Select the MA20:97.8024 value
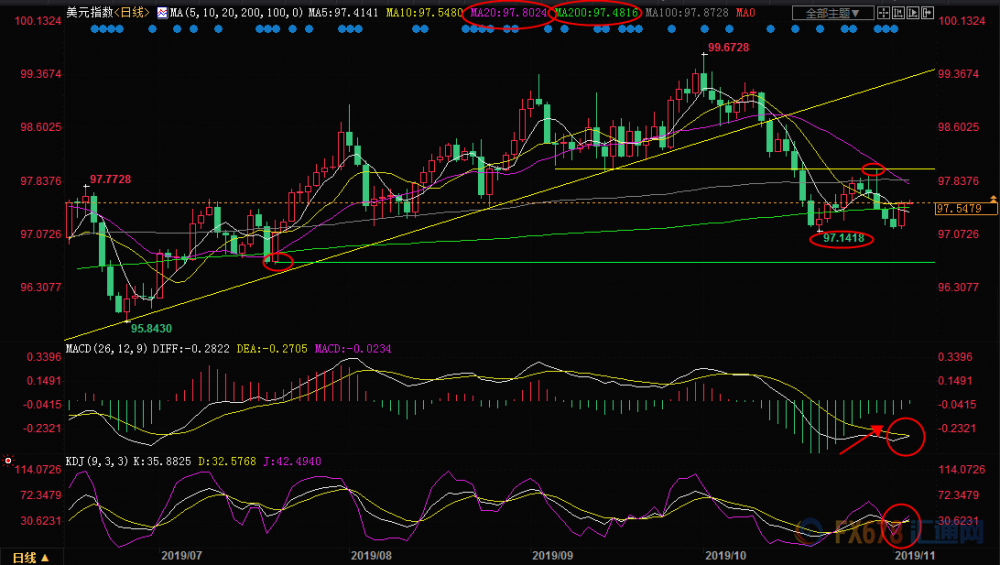The image size is (1000, 565). 509,13
